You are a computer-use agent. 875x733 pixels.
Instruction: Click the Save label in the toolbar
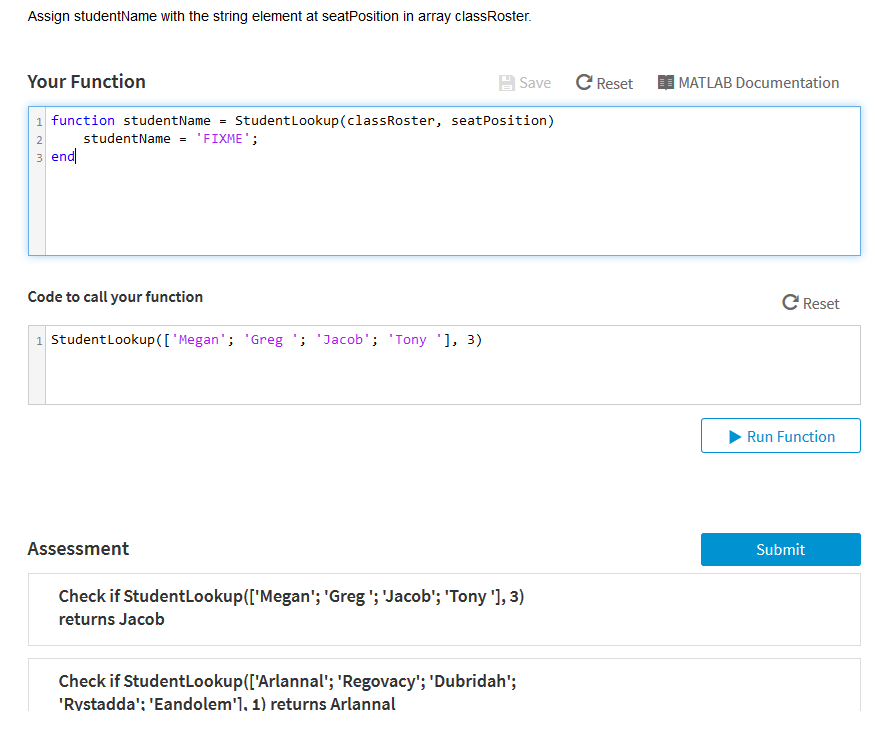[535, 82]
